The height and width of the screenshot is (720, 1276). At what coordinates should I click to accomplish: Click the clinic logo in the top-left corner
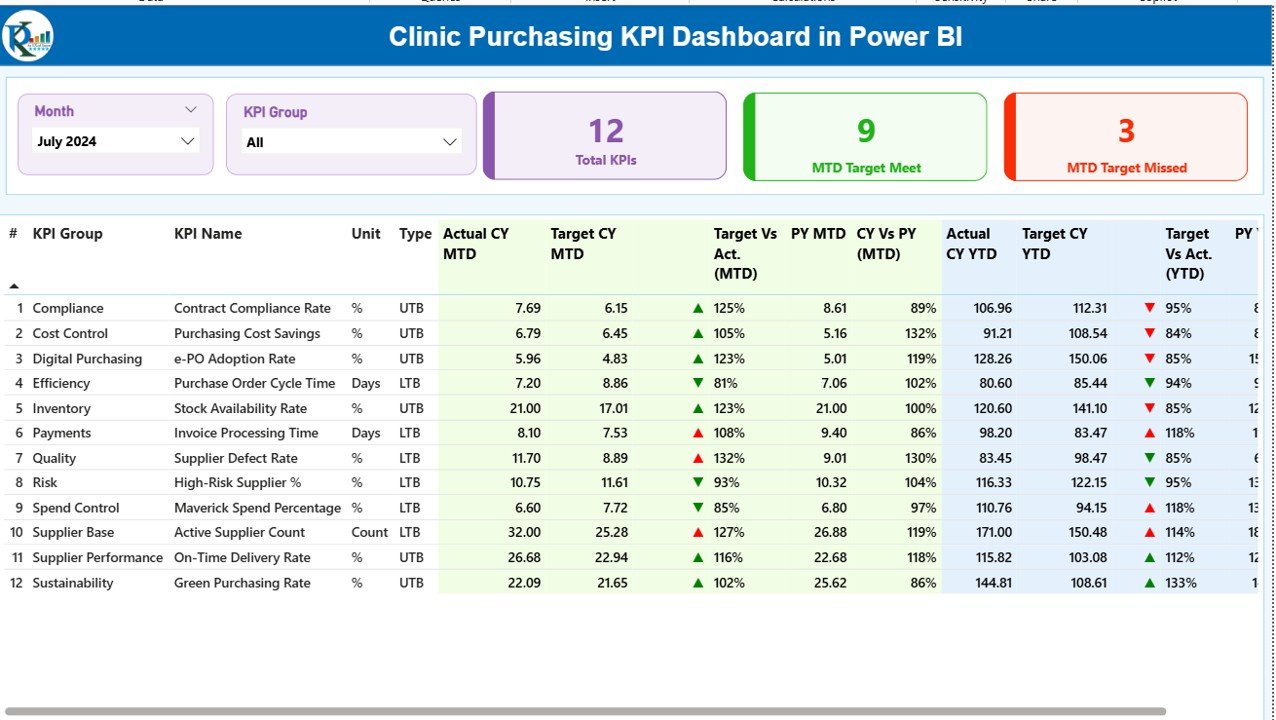pos(27,33)
